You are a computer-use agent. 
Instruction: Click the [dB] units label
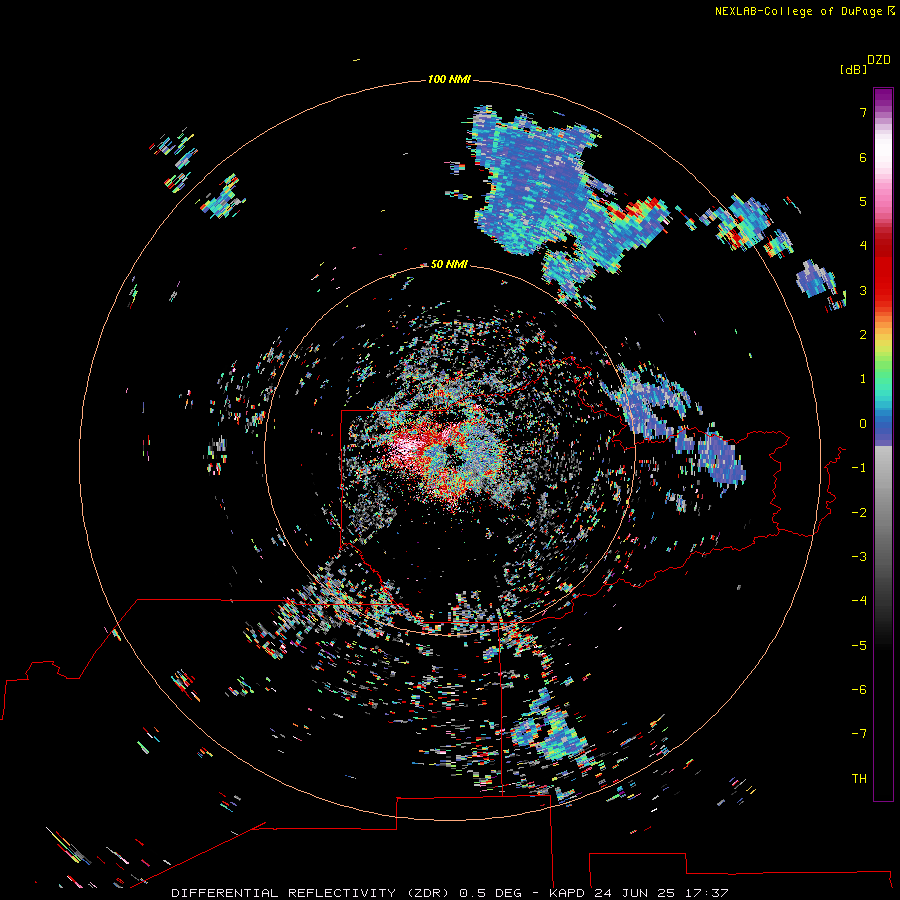[x=854, y=69]
